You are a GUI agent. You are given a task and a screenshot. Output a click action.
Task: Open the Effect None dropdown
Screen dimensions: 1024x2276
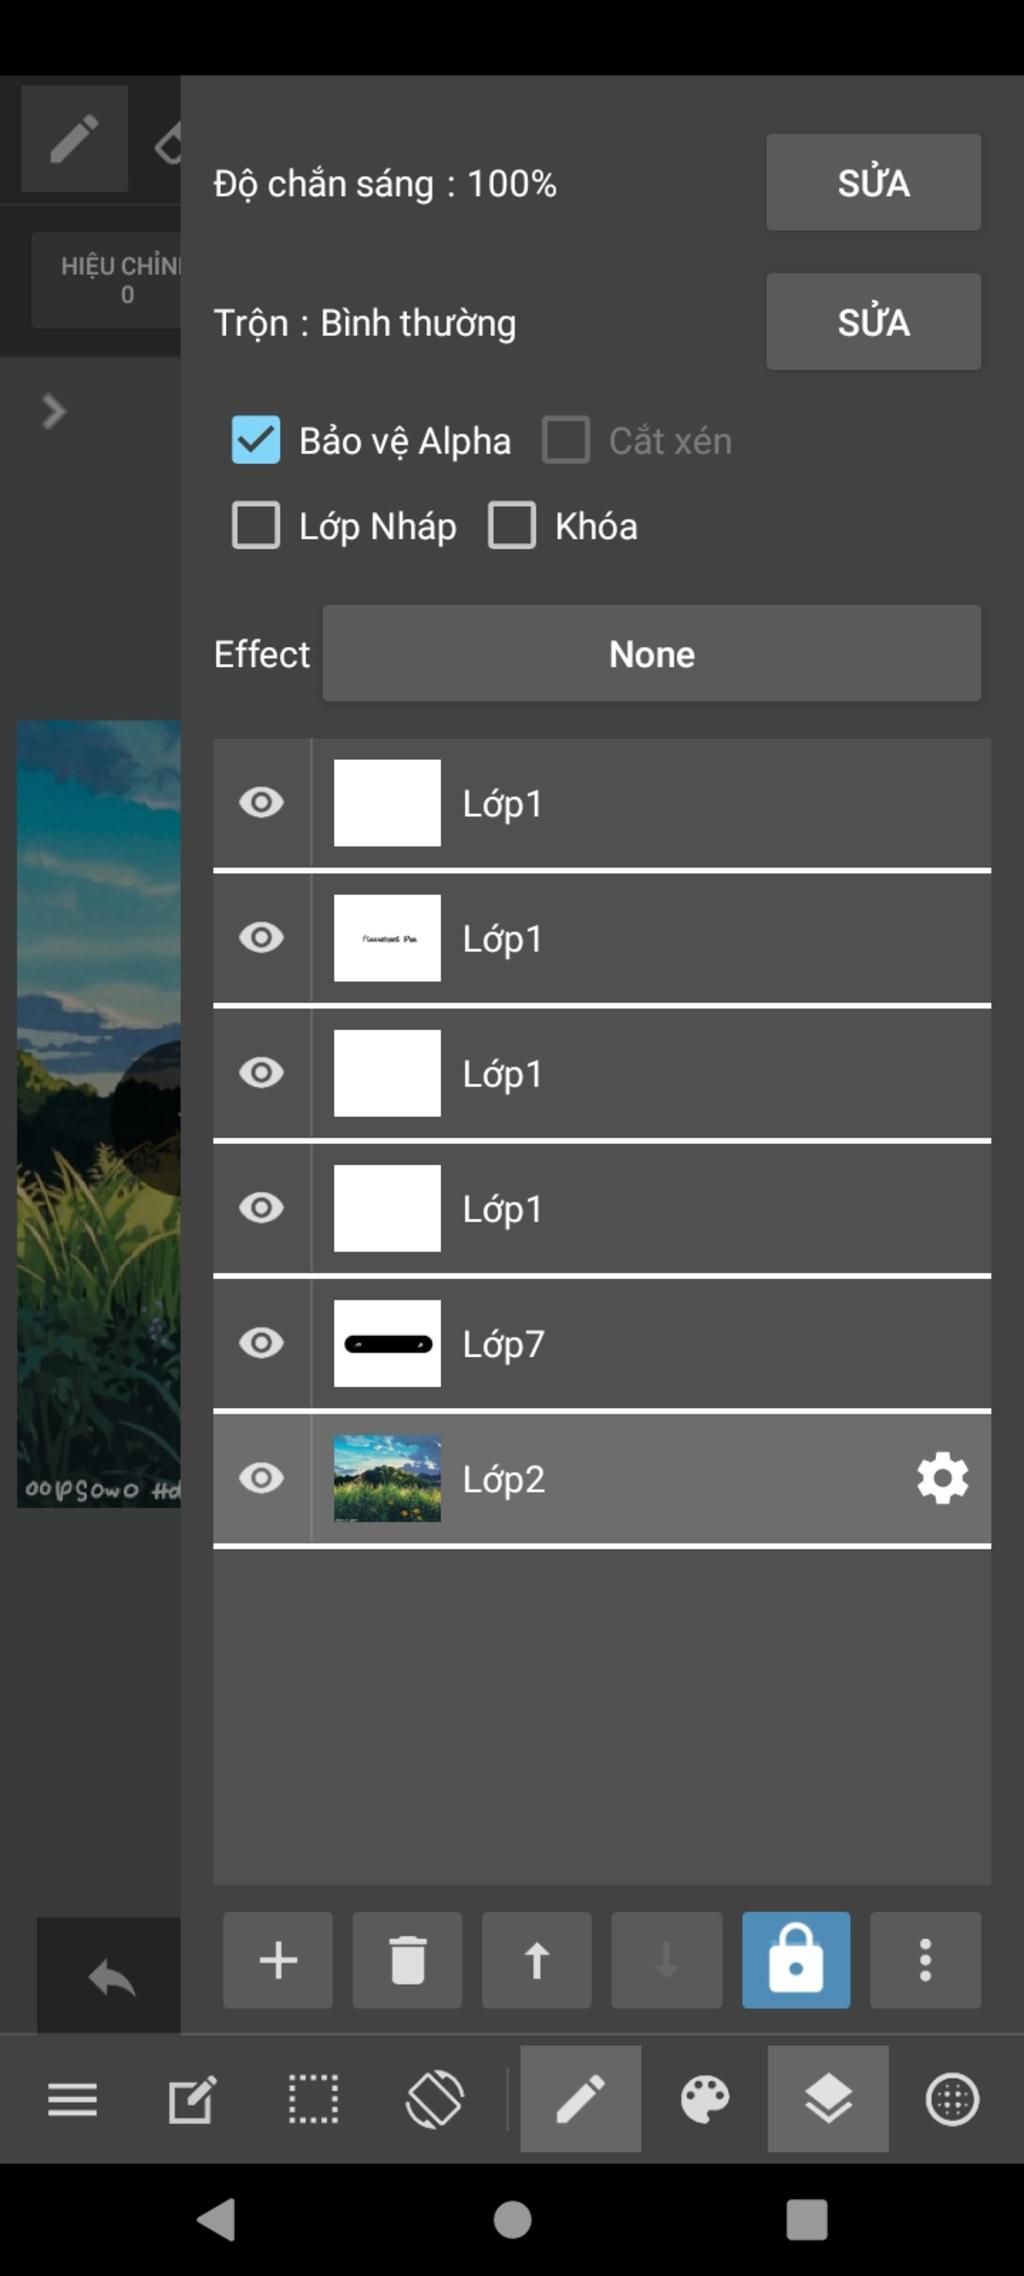coord(651,653)
